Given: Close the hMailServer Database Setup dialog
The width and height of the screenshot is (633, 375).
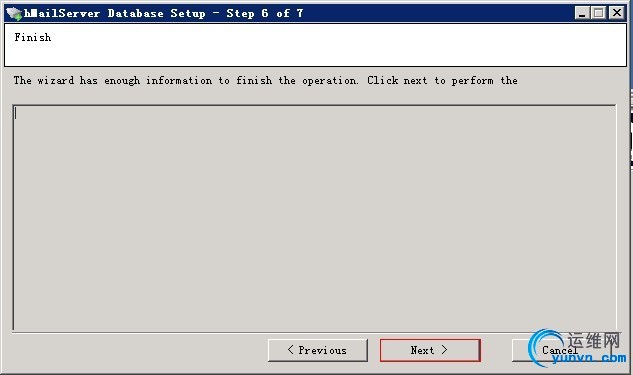Looking at the screenshot, I should (617, 13).
